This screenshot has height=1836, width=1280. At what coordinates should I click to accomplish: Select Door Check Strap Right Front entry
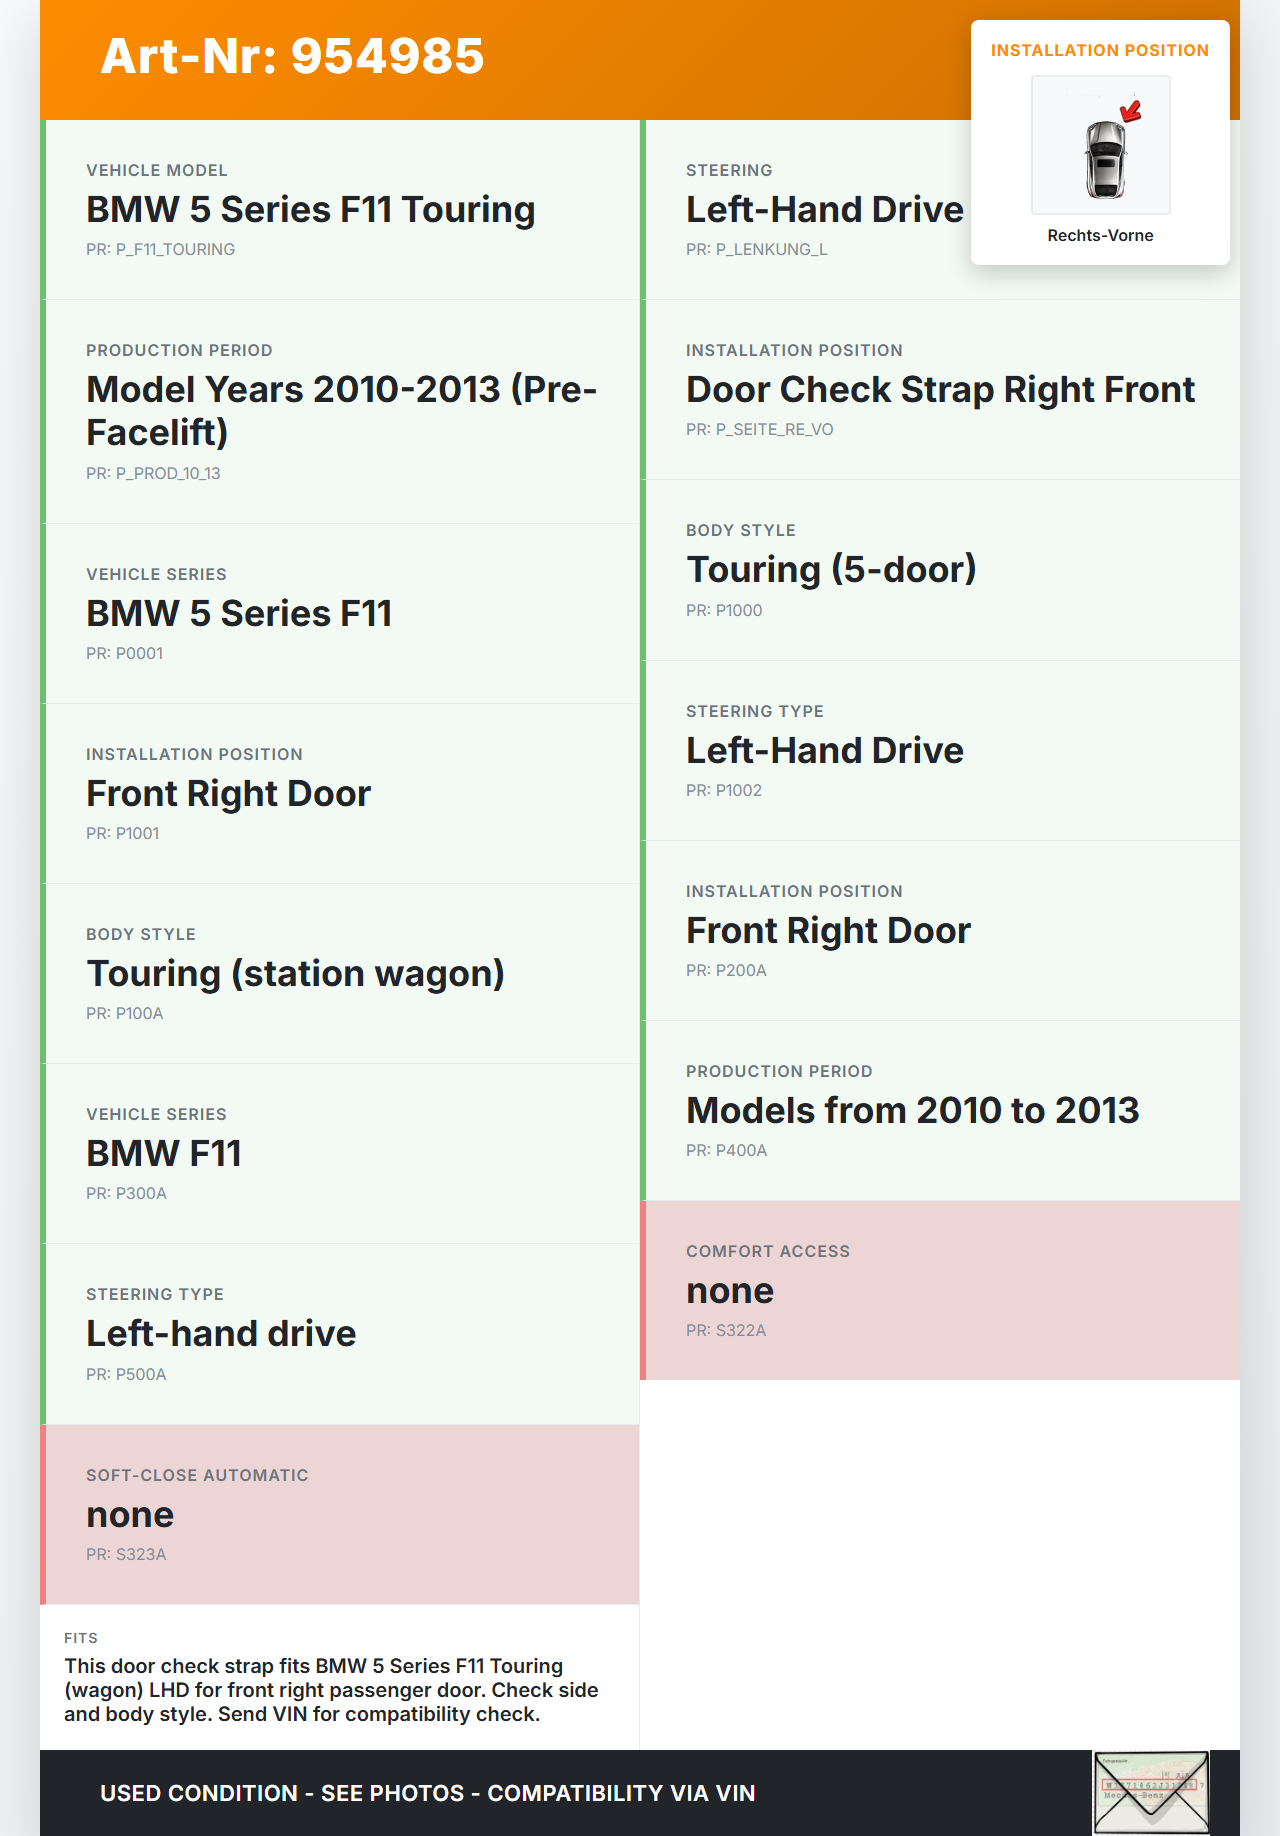940,390
